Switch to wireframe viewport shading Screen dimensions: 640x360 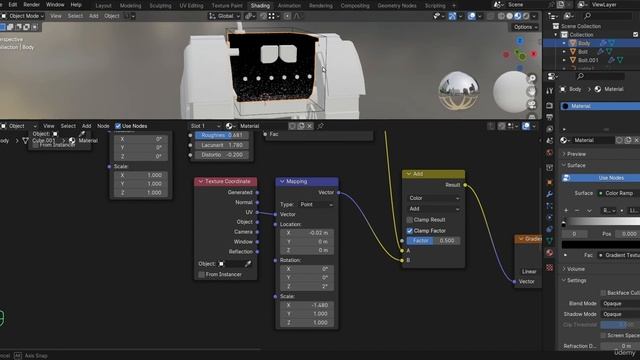coord(501,16)
